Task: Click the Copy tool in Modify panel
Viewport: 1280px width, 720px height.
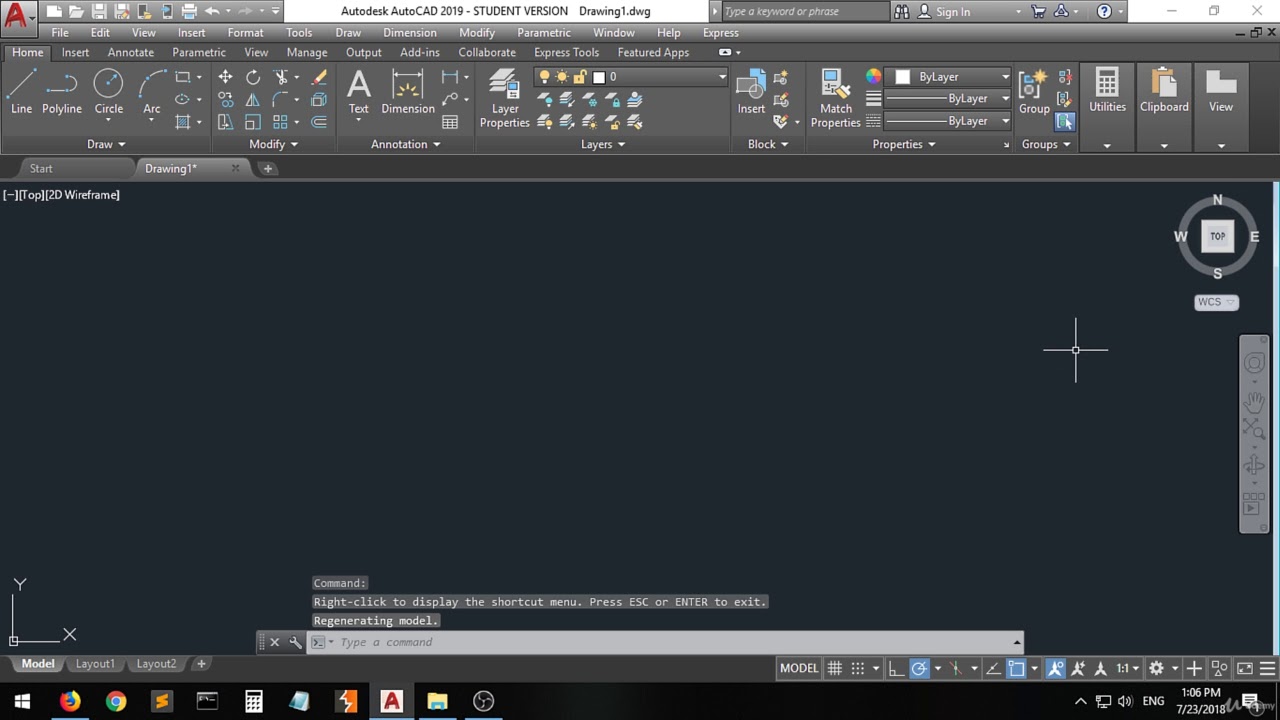Action: click(x=225, y=100)
